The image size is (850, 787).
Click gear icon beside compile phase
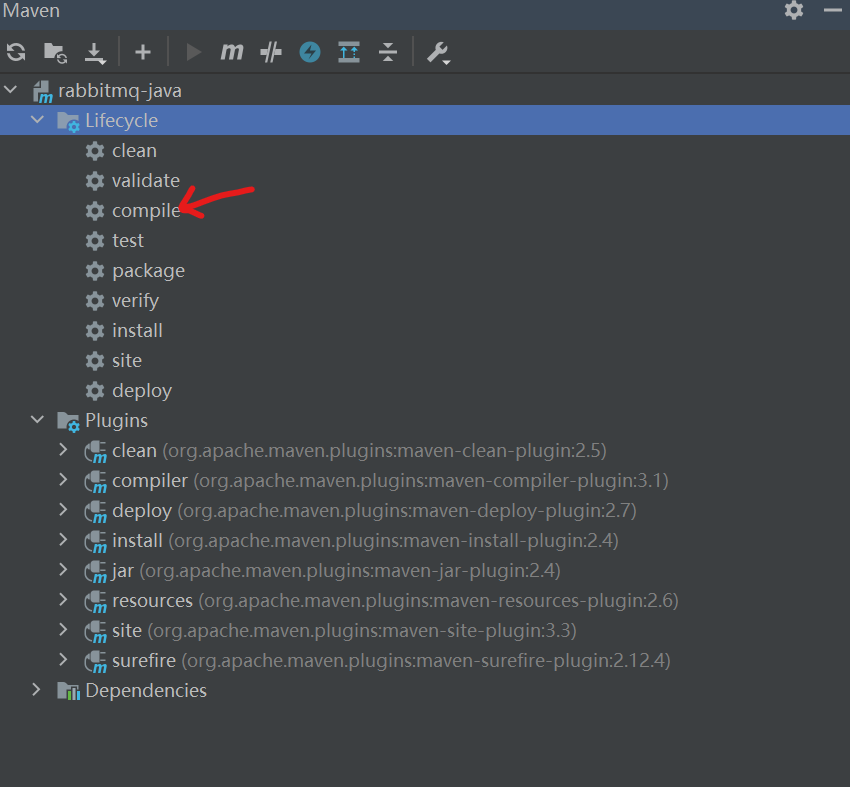pyautogui.click(x=95, y=211)
